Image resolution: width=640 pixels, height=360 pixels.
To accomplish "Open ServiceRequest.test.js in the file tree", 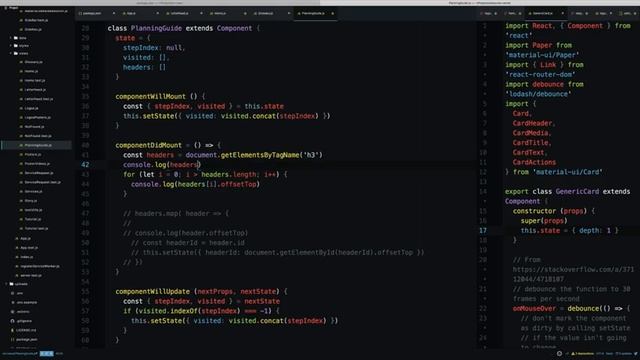I will [42, 182].
